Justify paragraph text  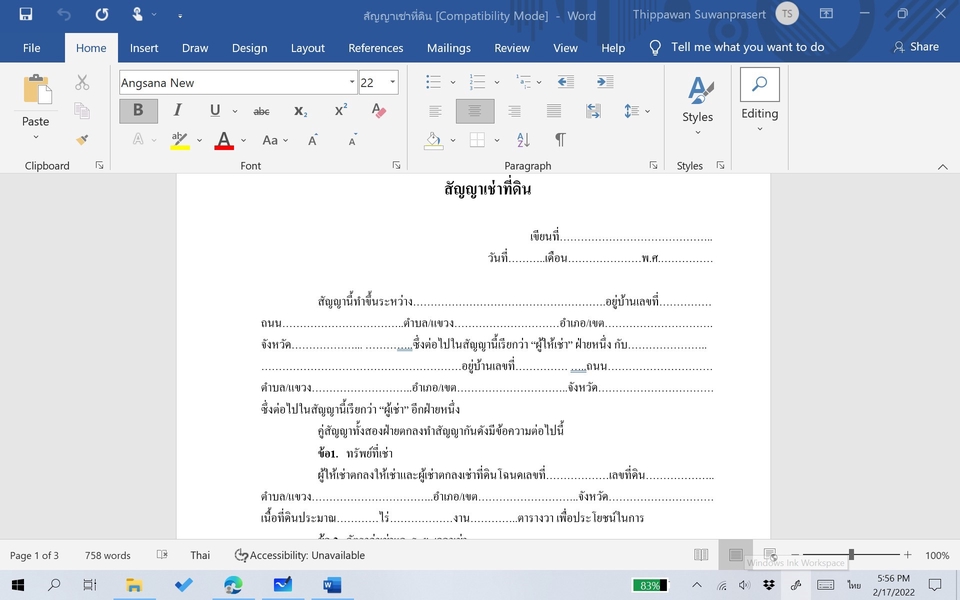[x=554, y=111]
